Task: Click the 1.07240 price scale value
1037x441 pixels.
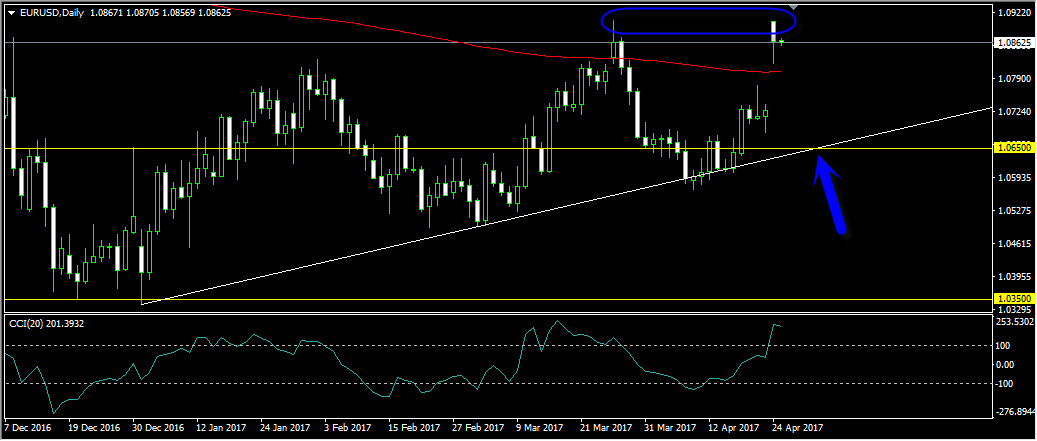Action: click(1015, 112)
